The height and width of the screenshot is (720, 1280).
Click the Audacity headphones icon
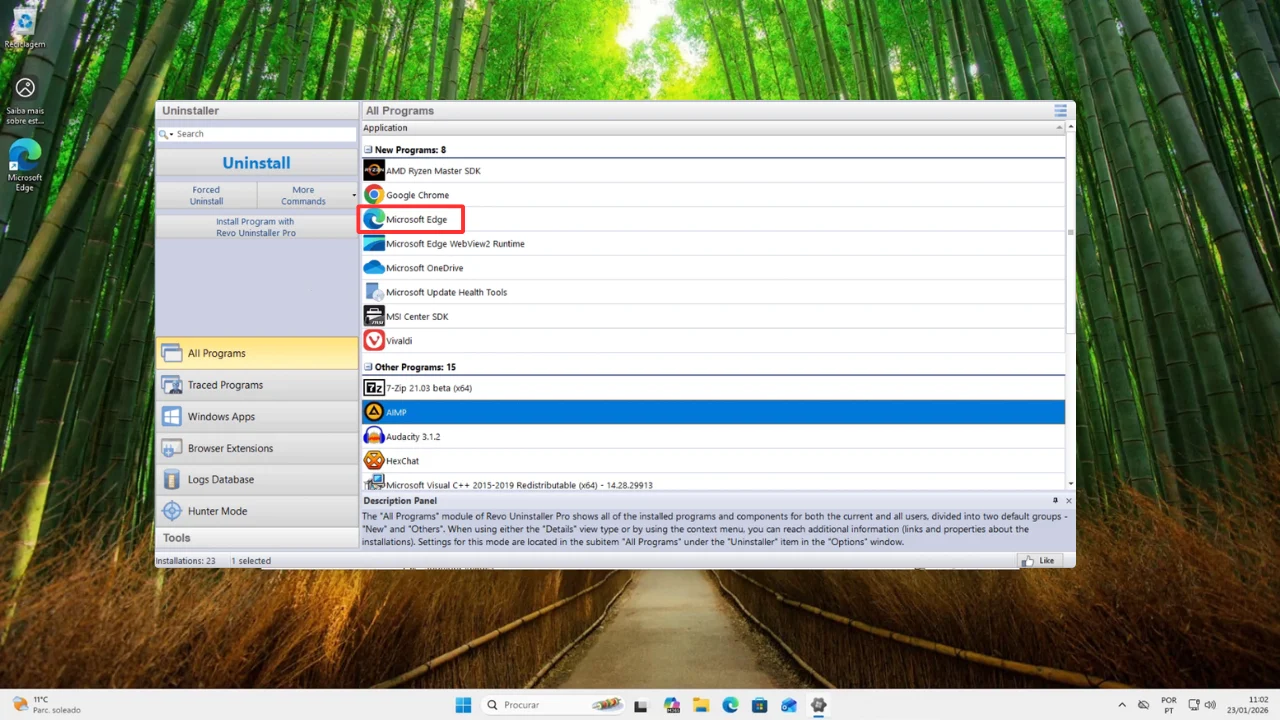[x=374, y=436]
